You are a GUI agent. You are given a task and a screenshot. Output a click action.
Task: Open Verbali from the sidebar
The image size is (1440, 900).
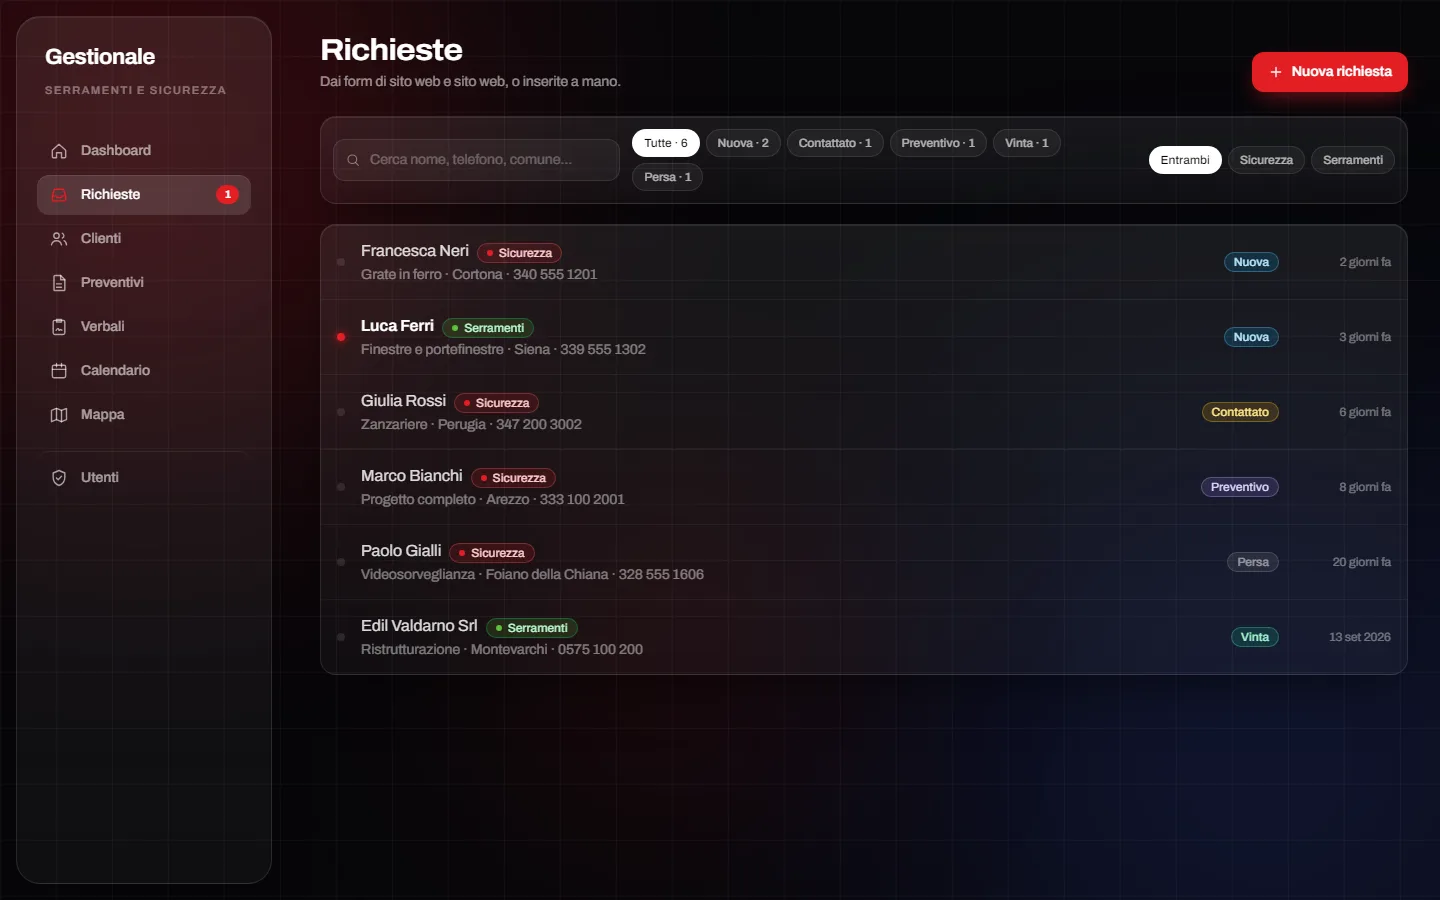(x=144, y=327)
